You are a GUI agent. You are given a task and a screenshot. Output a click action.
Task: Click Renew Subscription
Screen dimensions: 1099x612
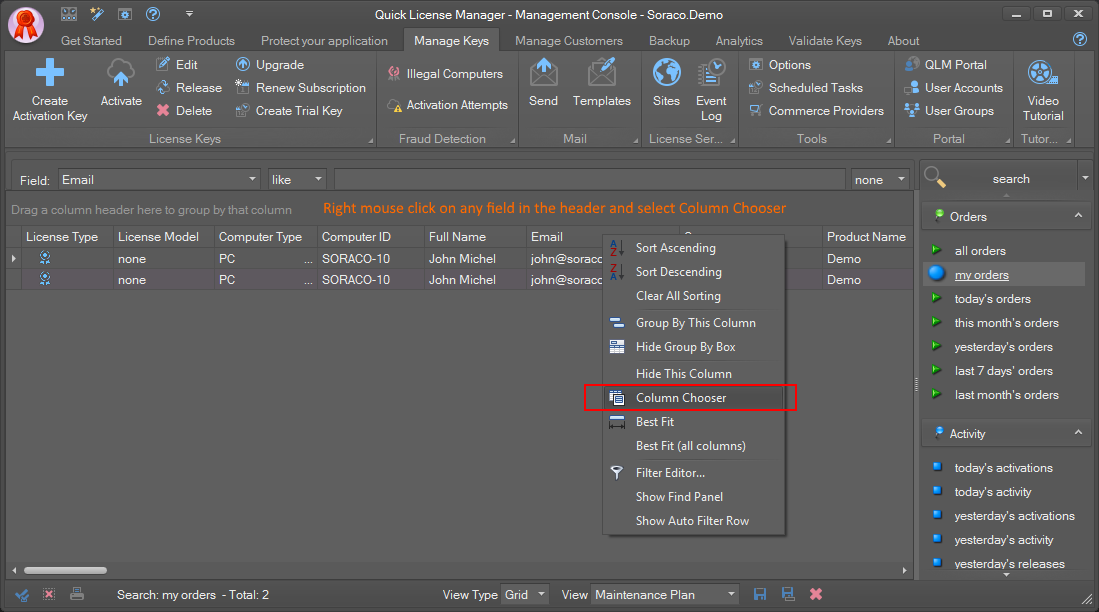click(301, 88)
